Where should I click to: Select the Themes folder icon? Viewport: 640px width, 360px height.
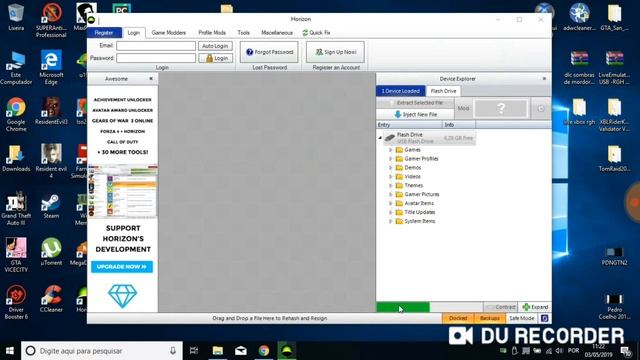pyautogui.click(x=399, y=185)
